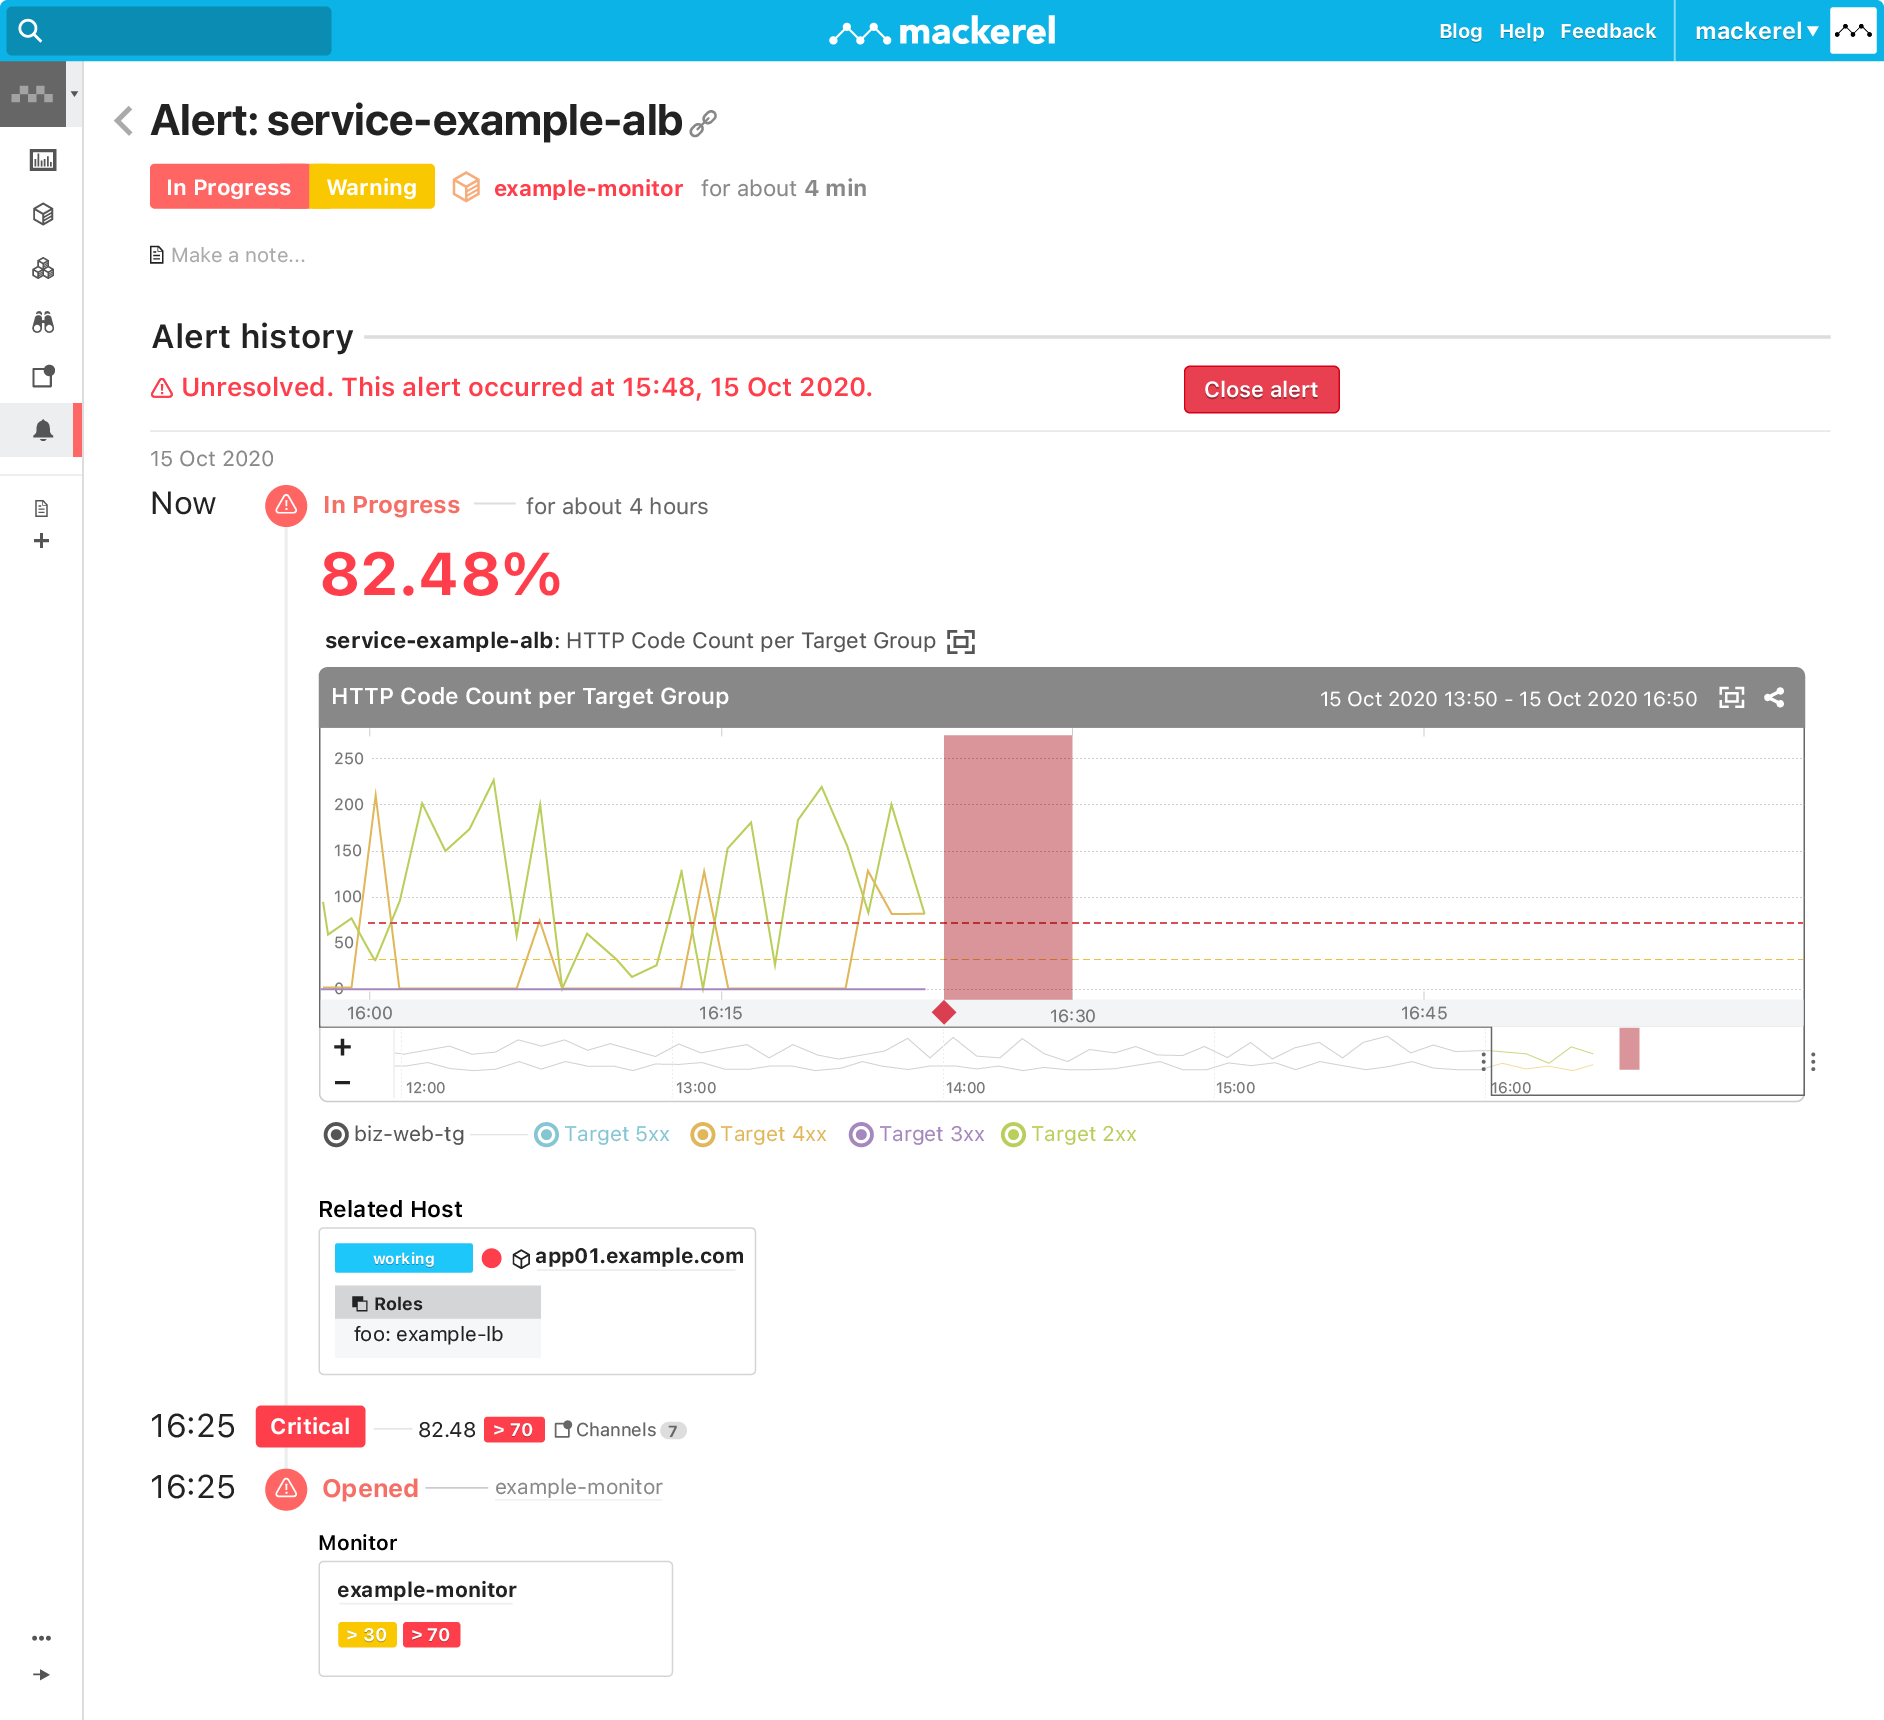Open example-monitor link beside Opened
The height and width of the screenshot is (1720, 1884).
coord(578,1487)
